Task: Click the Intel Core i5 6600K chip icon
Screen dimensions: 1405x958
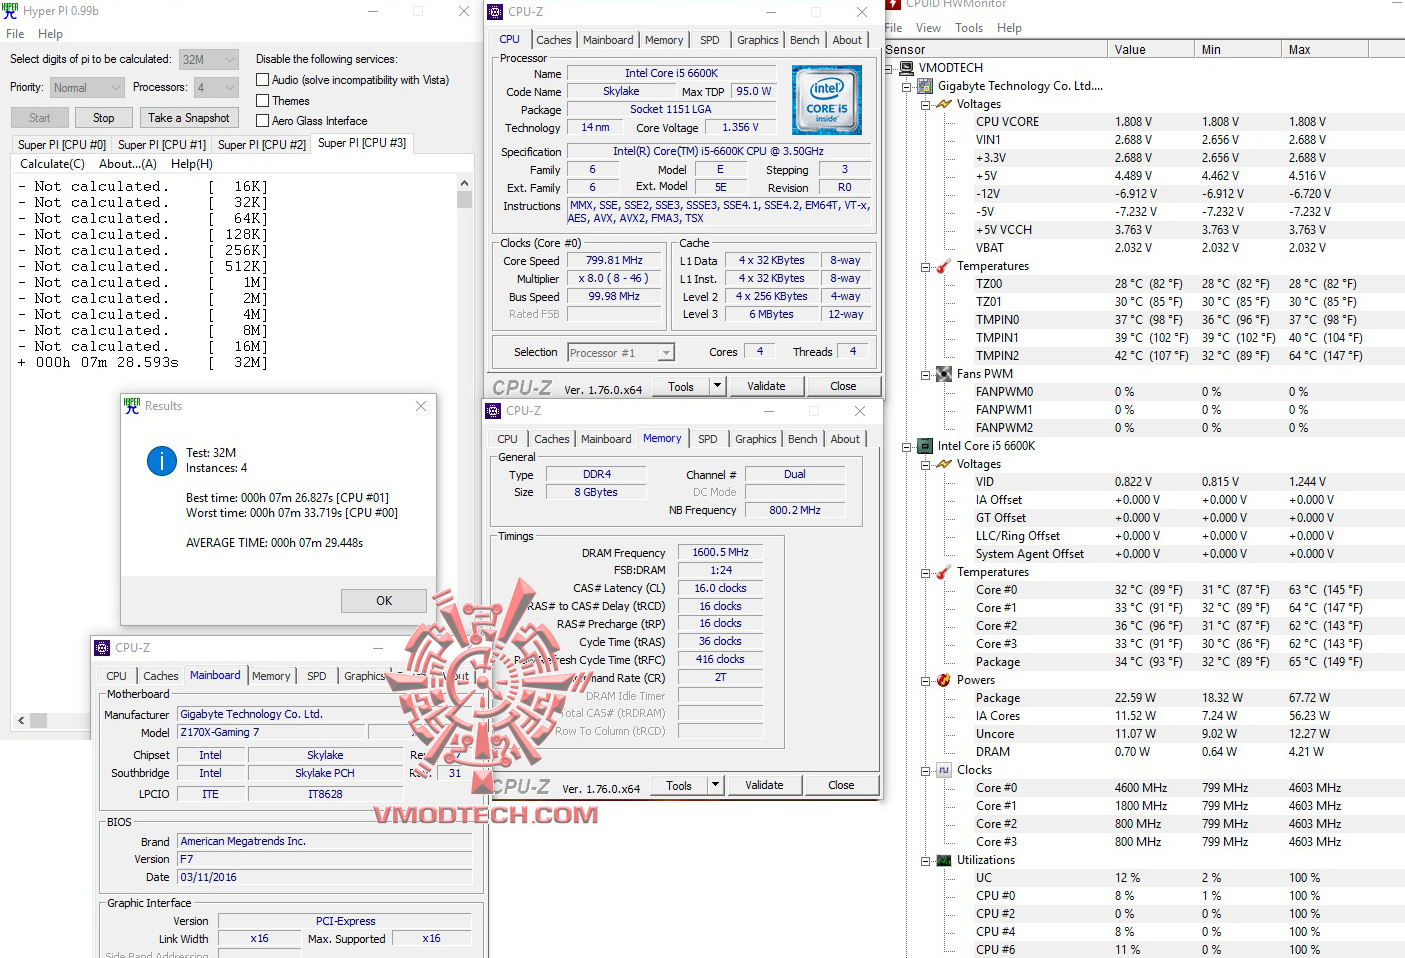Action: pos(925,446)
